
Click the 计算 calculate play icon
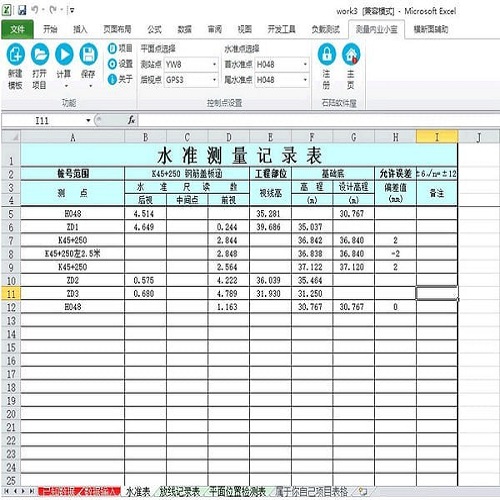coord(64,54)
